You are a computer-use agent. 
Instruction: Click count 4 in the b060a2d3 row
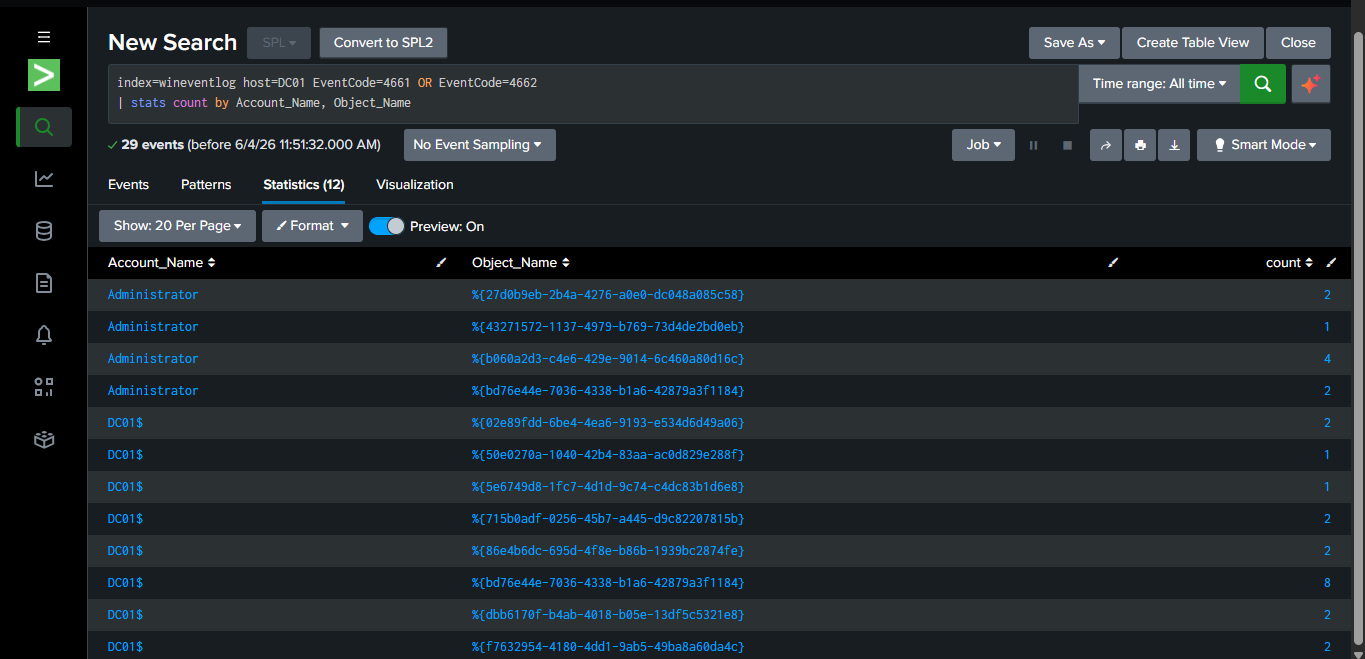(x=1327, y=359)
